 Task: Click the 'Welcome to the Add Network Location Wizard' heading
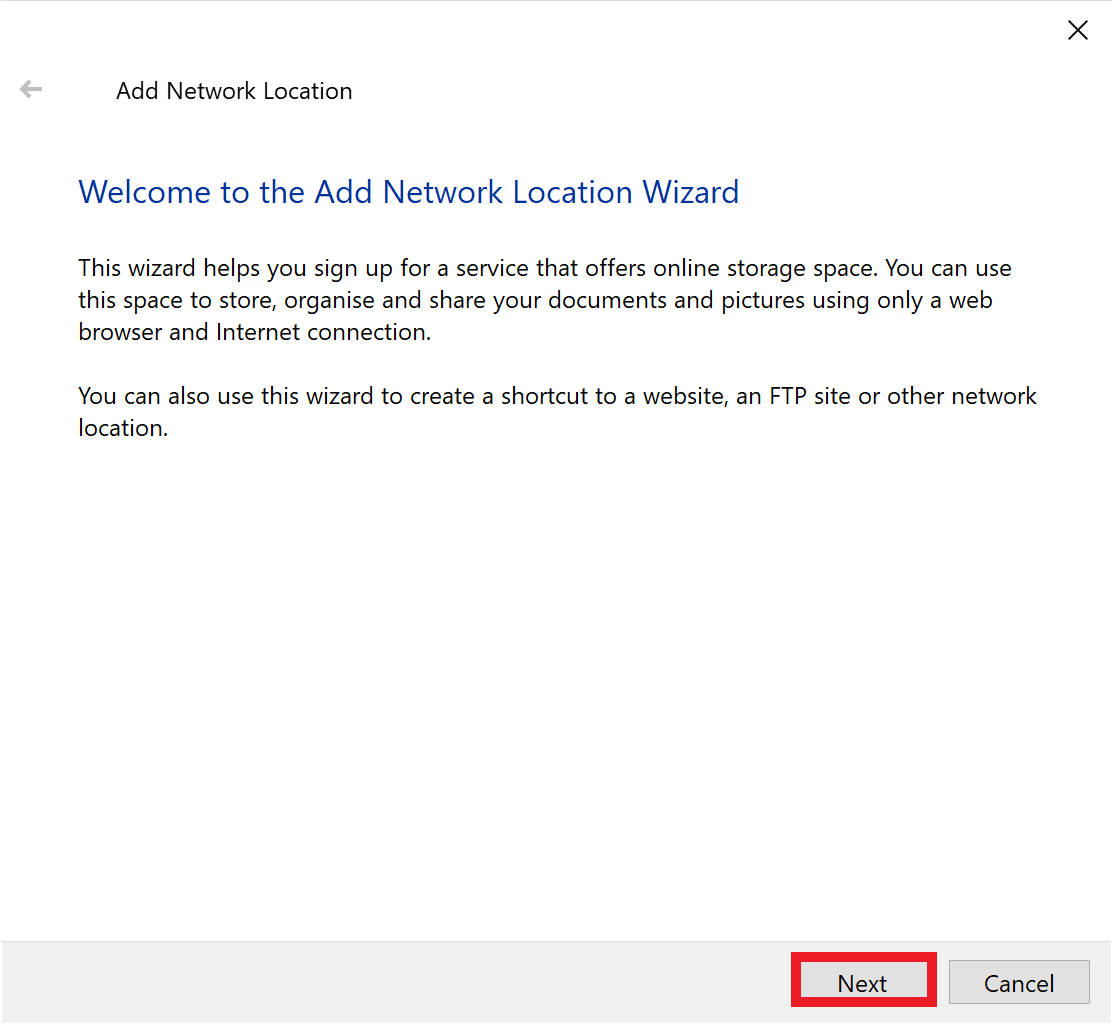(408, 192)
